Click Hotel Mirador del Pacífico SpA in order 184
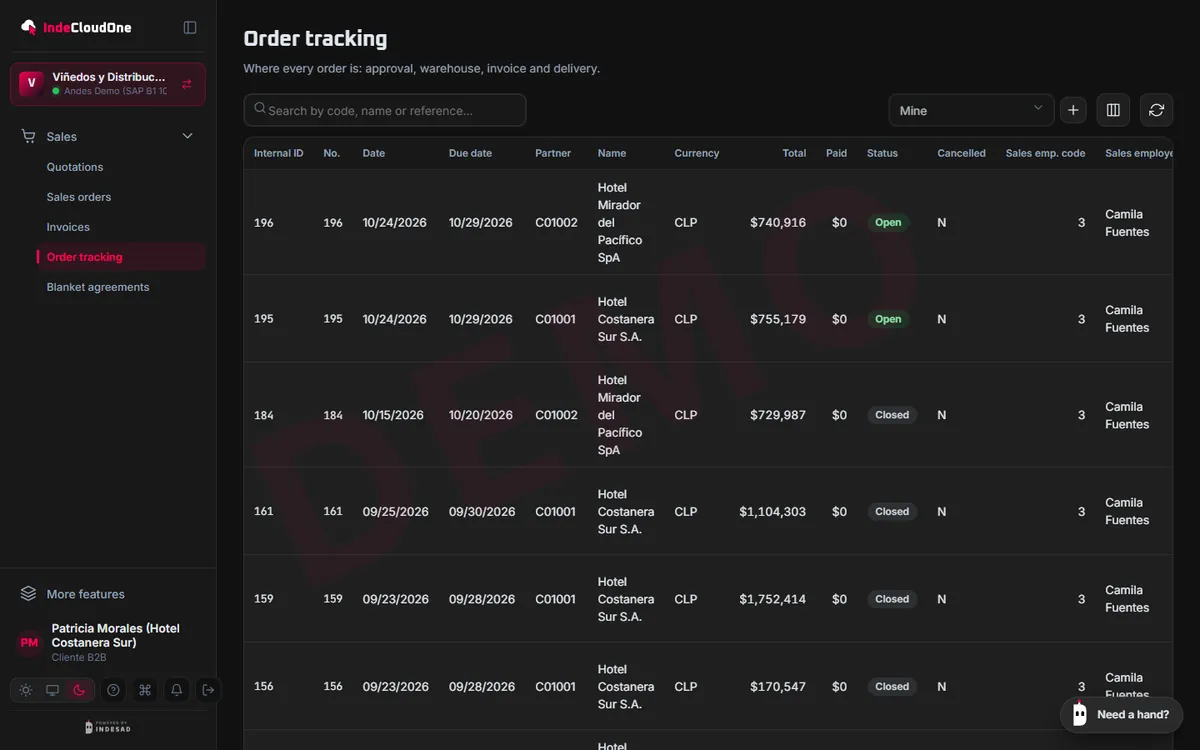 point(620,415)
